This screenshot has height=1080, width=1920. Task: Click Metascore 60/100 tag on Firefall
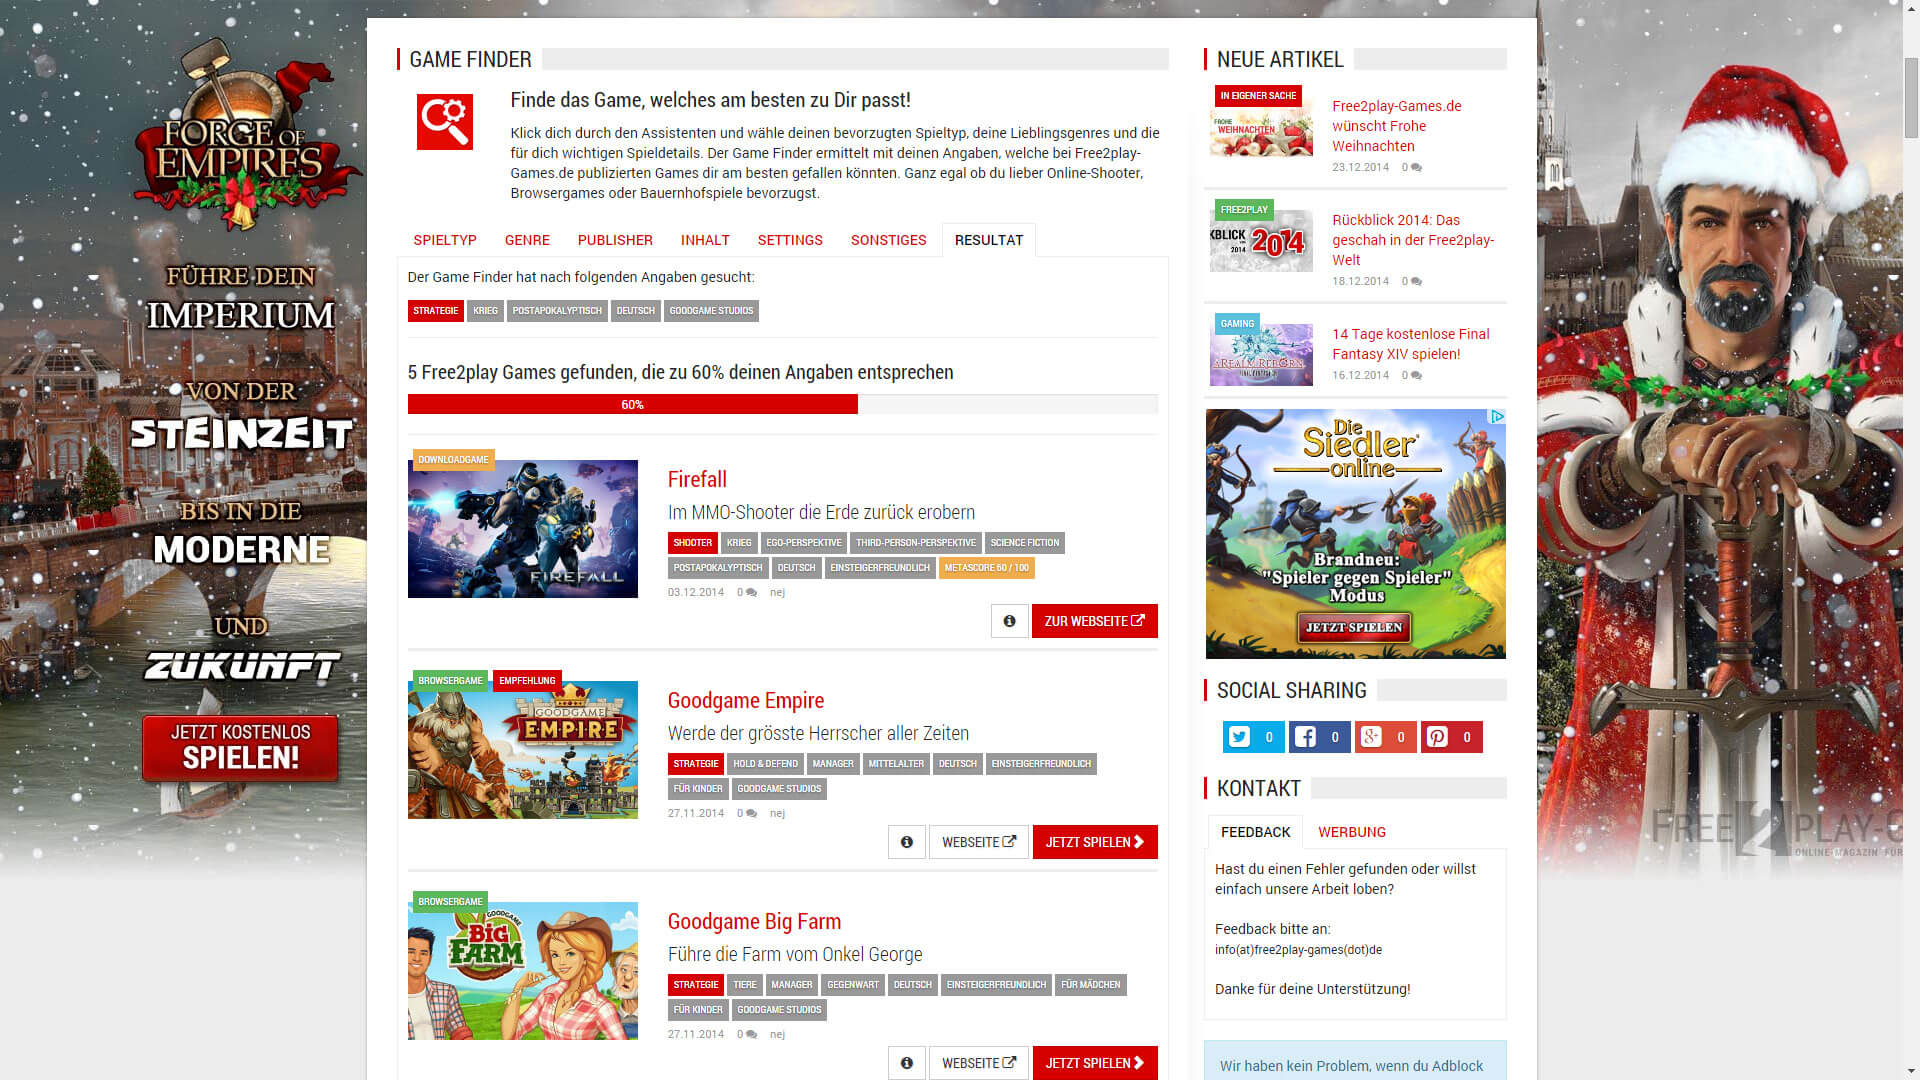pyautogui.click(x=986, y=568)
